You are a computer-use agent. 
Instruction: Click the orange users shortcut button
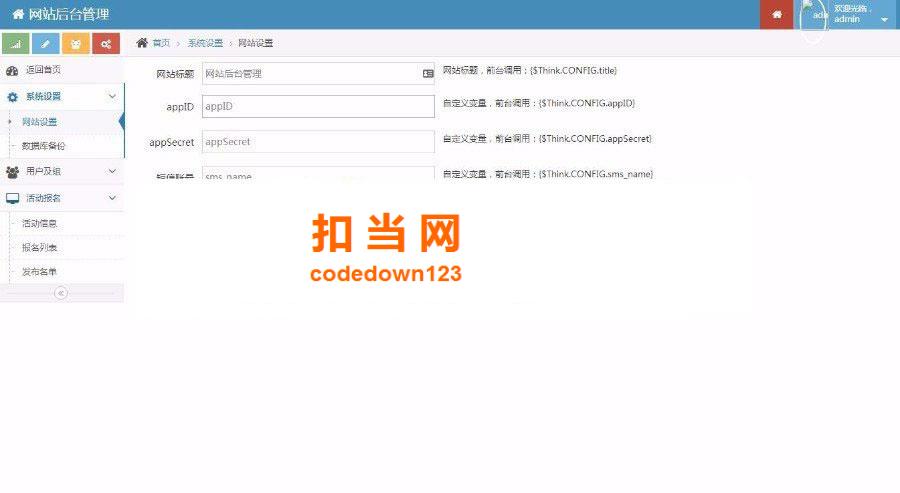pos(76,44)
